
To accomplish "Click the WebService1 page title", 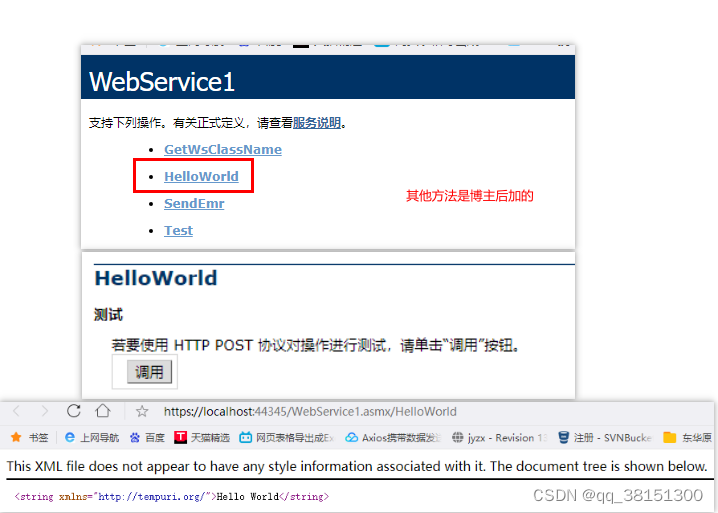I will pyautogui.click(x=162, y=82).
